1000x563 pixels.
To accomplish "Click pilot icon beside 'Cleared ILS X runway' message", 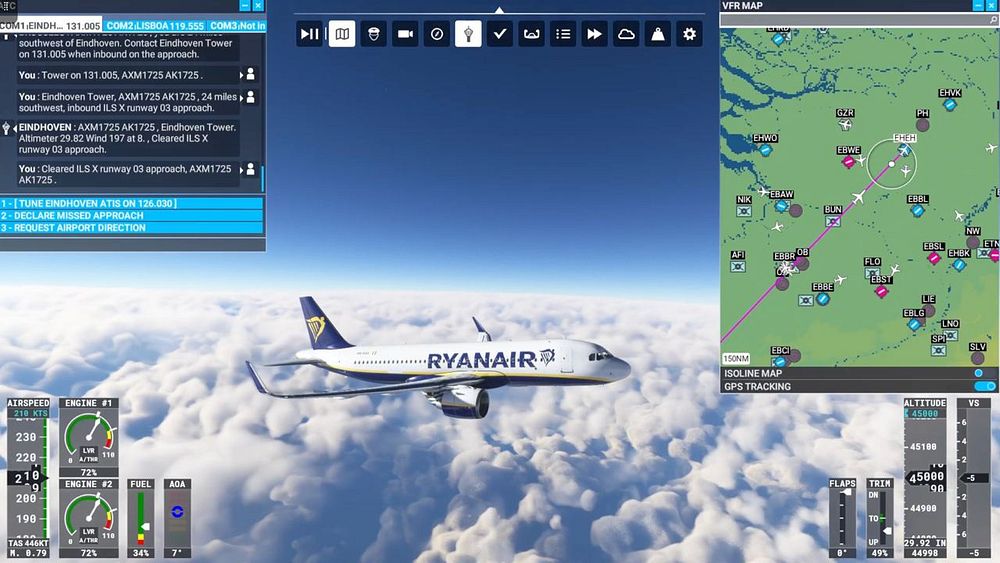I will [x=251, y=169].
